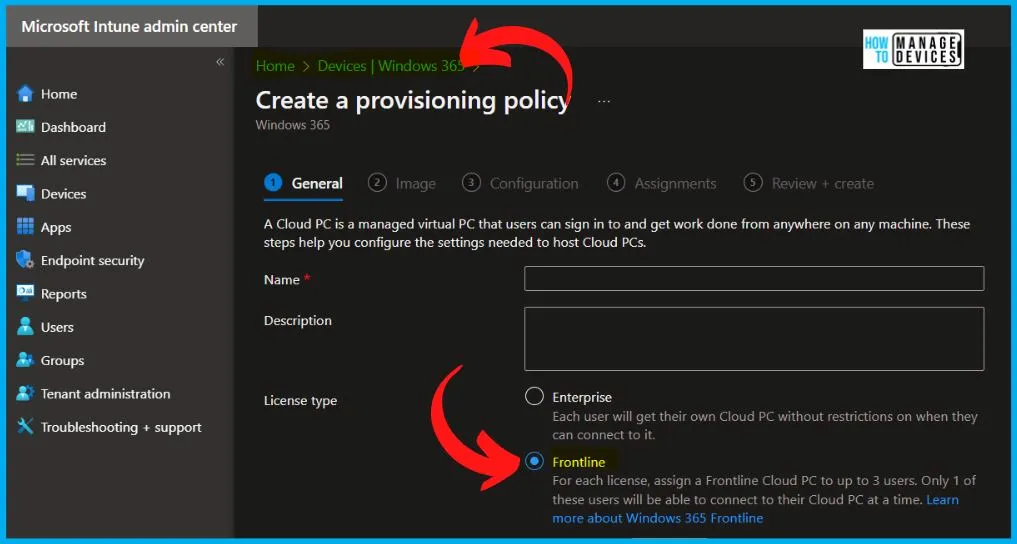Open the Apps grid icon
The width and height of the screenshot is (1017, 544).
pos(25,227)
